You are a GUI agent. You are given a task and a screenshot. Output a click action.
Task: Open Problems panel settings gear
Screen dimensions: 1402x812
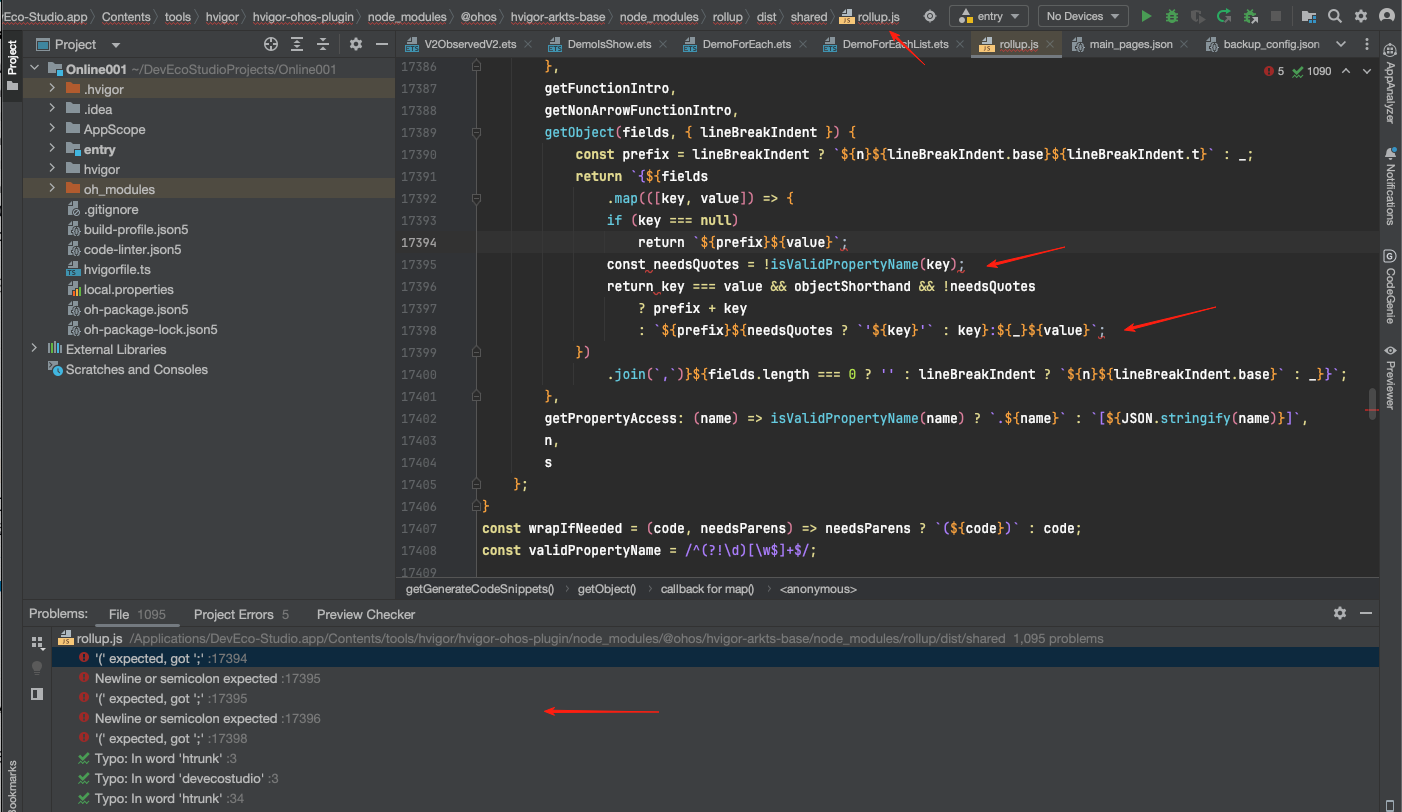coord(1340,613)
